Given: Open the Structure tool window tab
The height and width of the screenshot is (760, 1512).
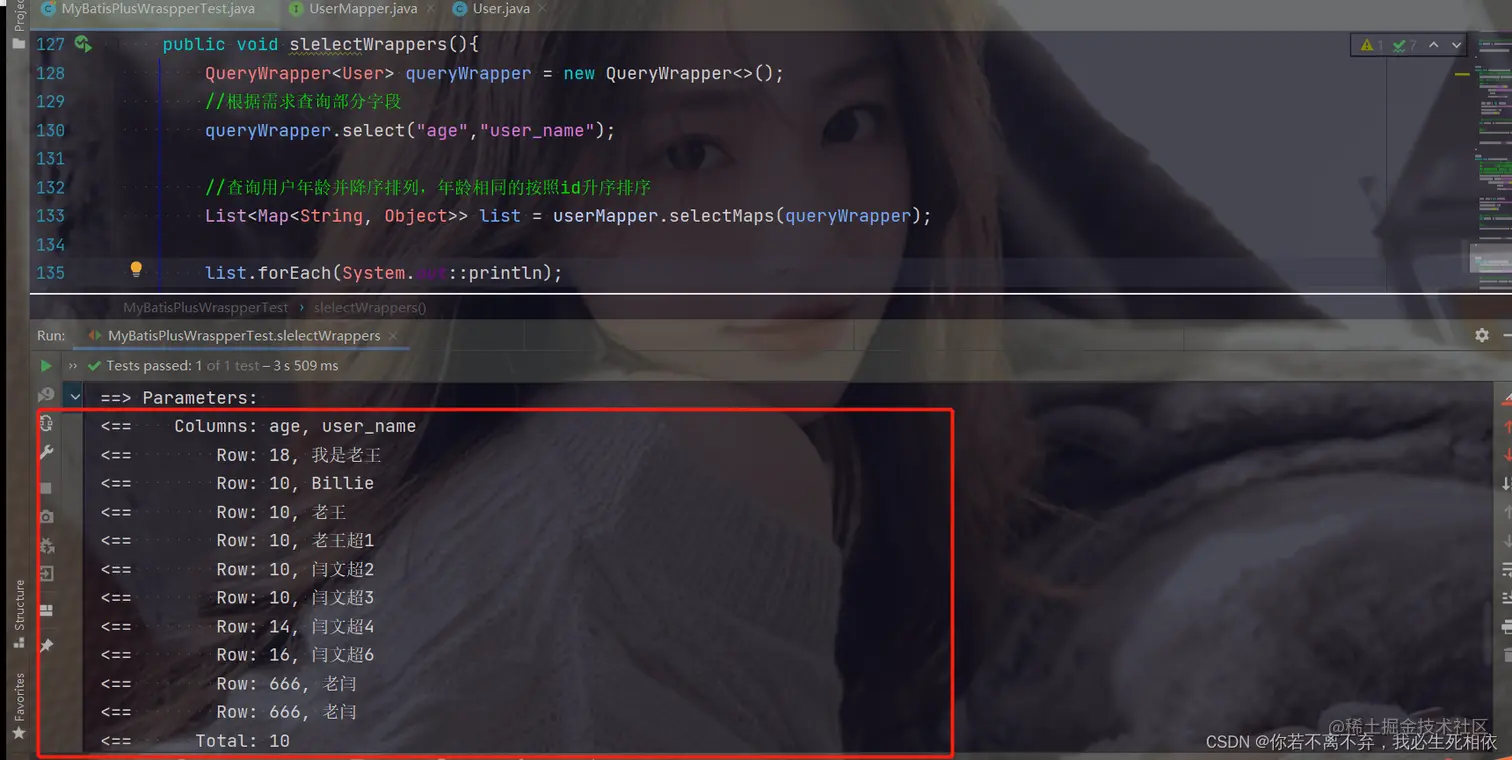Looking at the screenshot, I should point(19,614).
